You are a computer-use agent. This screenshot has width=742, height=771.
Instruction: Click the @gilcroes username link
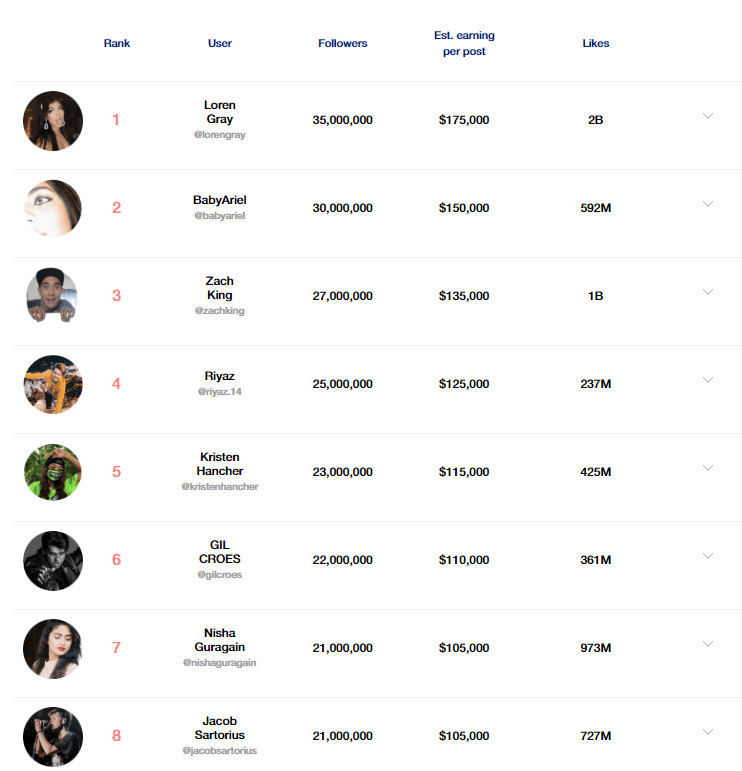click(220, 575)
